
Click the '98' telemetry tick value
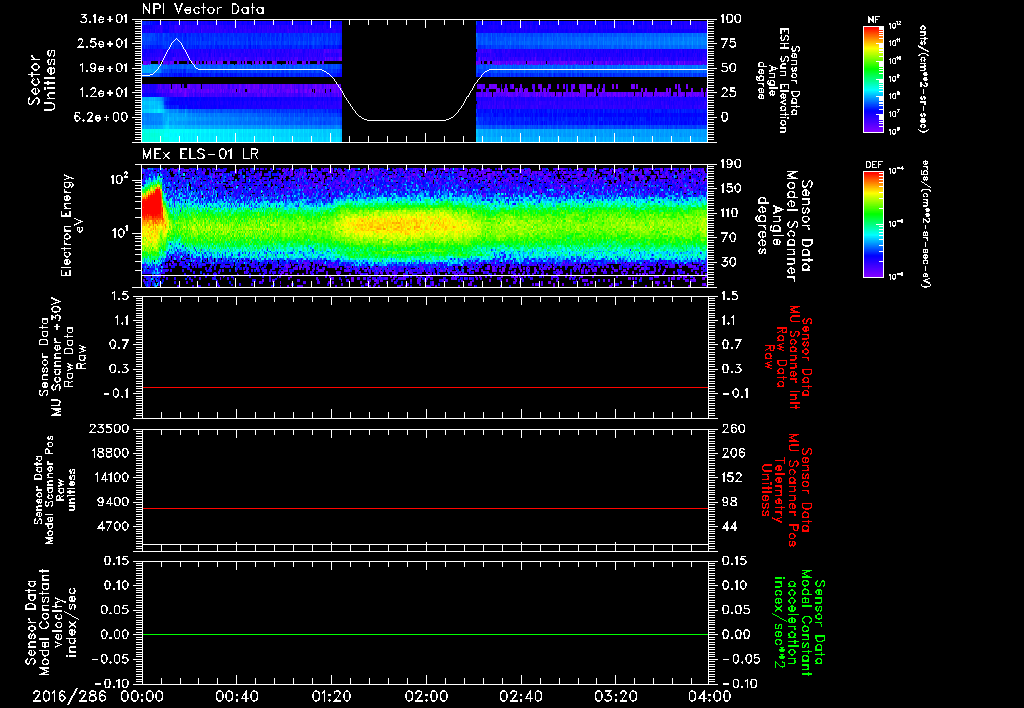point(729,502)
